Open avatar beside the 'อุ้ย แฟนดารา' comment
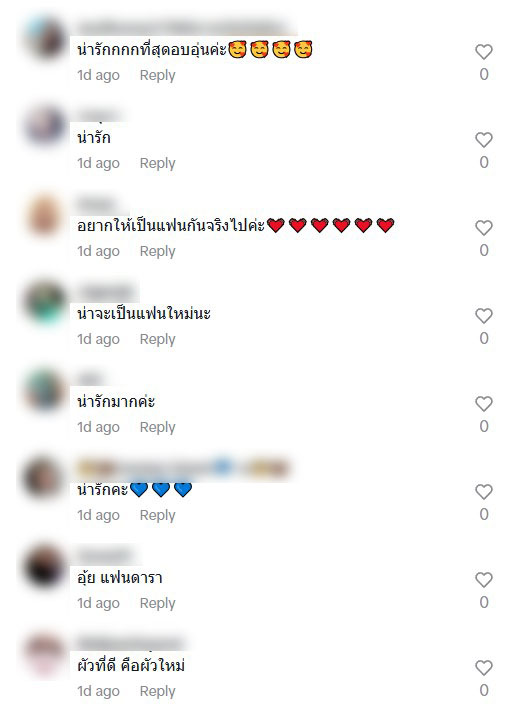The height and width of the screenshot is (710, 522). pos(45,566)
